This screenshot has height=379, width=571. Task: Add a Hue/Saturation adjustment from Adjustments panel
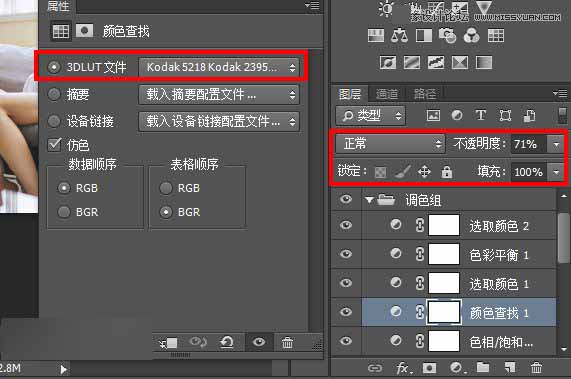(376, 36)
